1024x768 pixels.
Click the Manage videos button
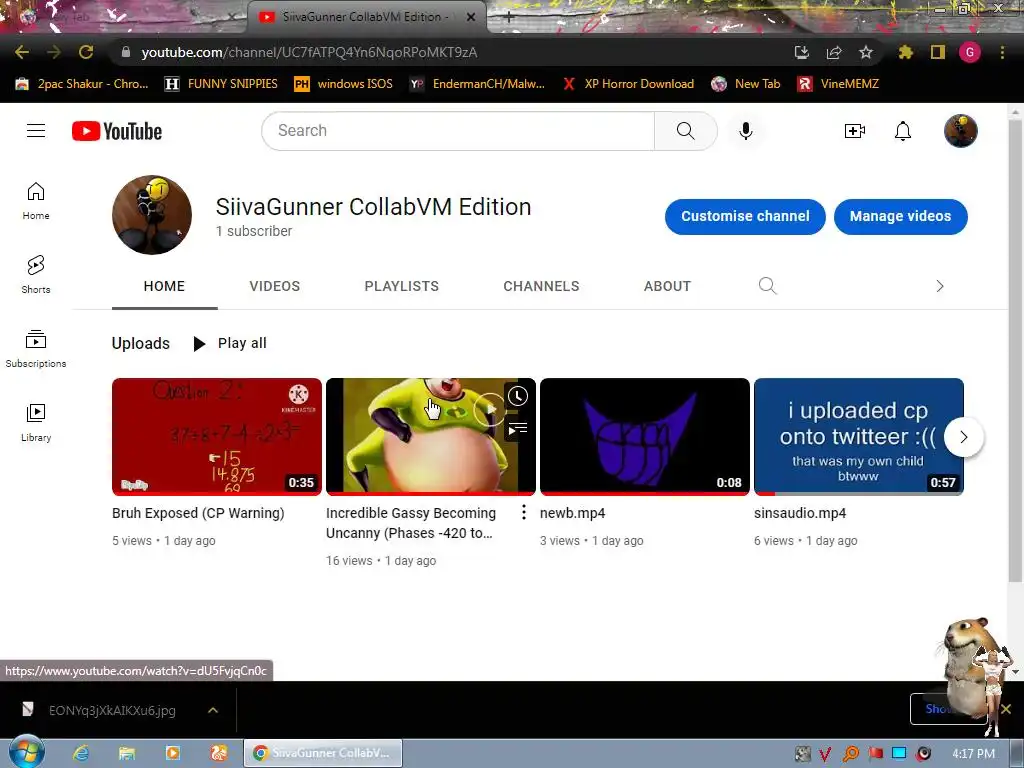tap(901, 216)
